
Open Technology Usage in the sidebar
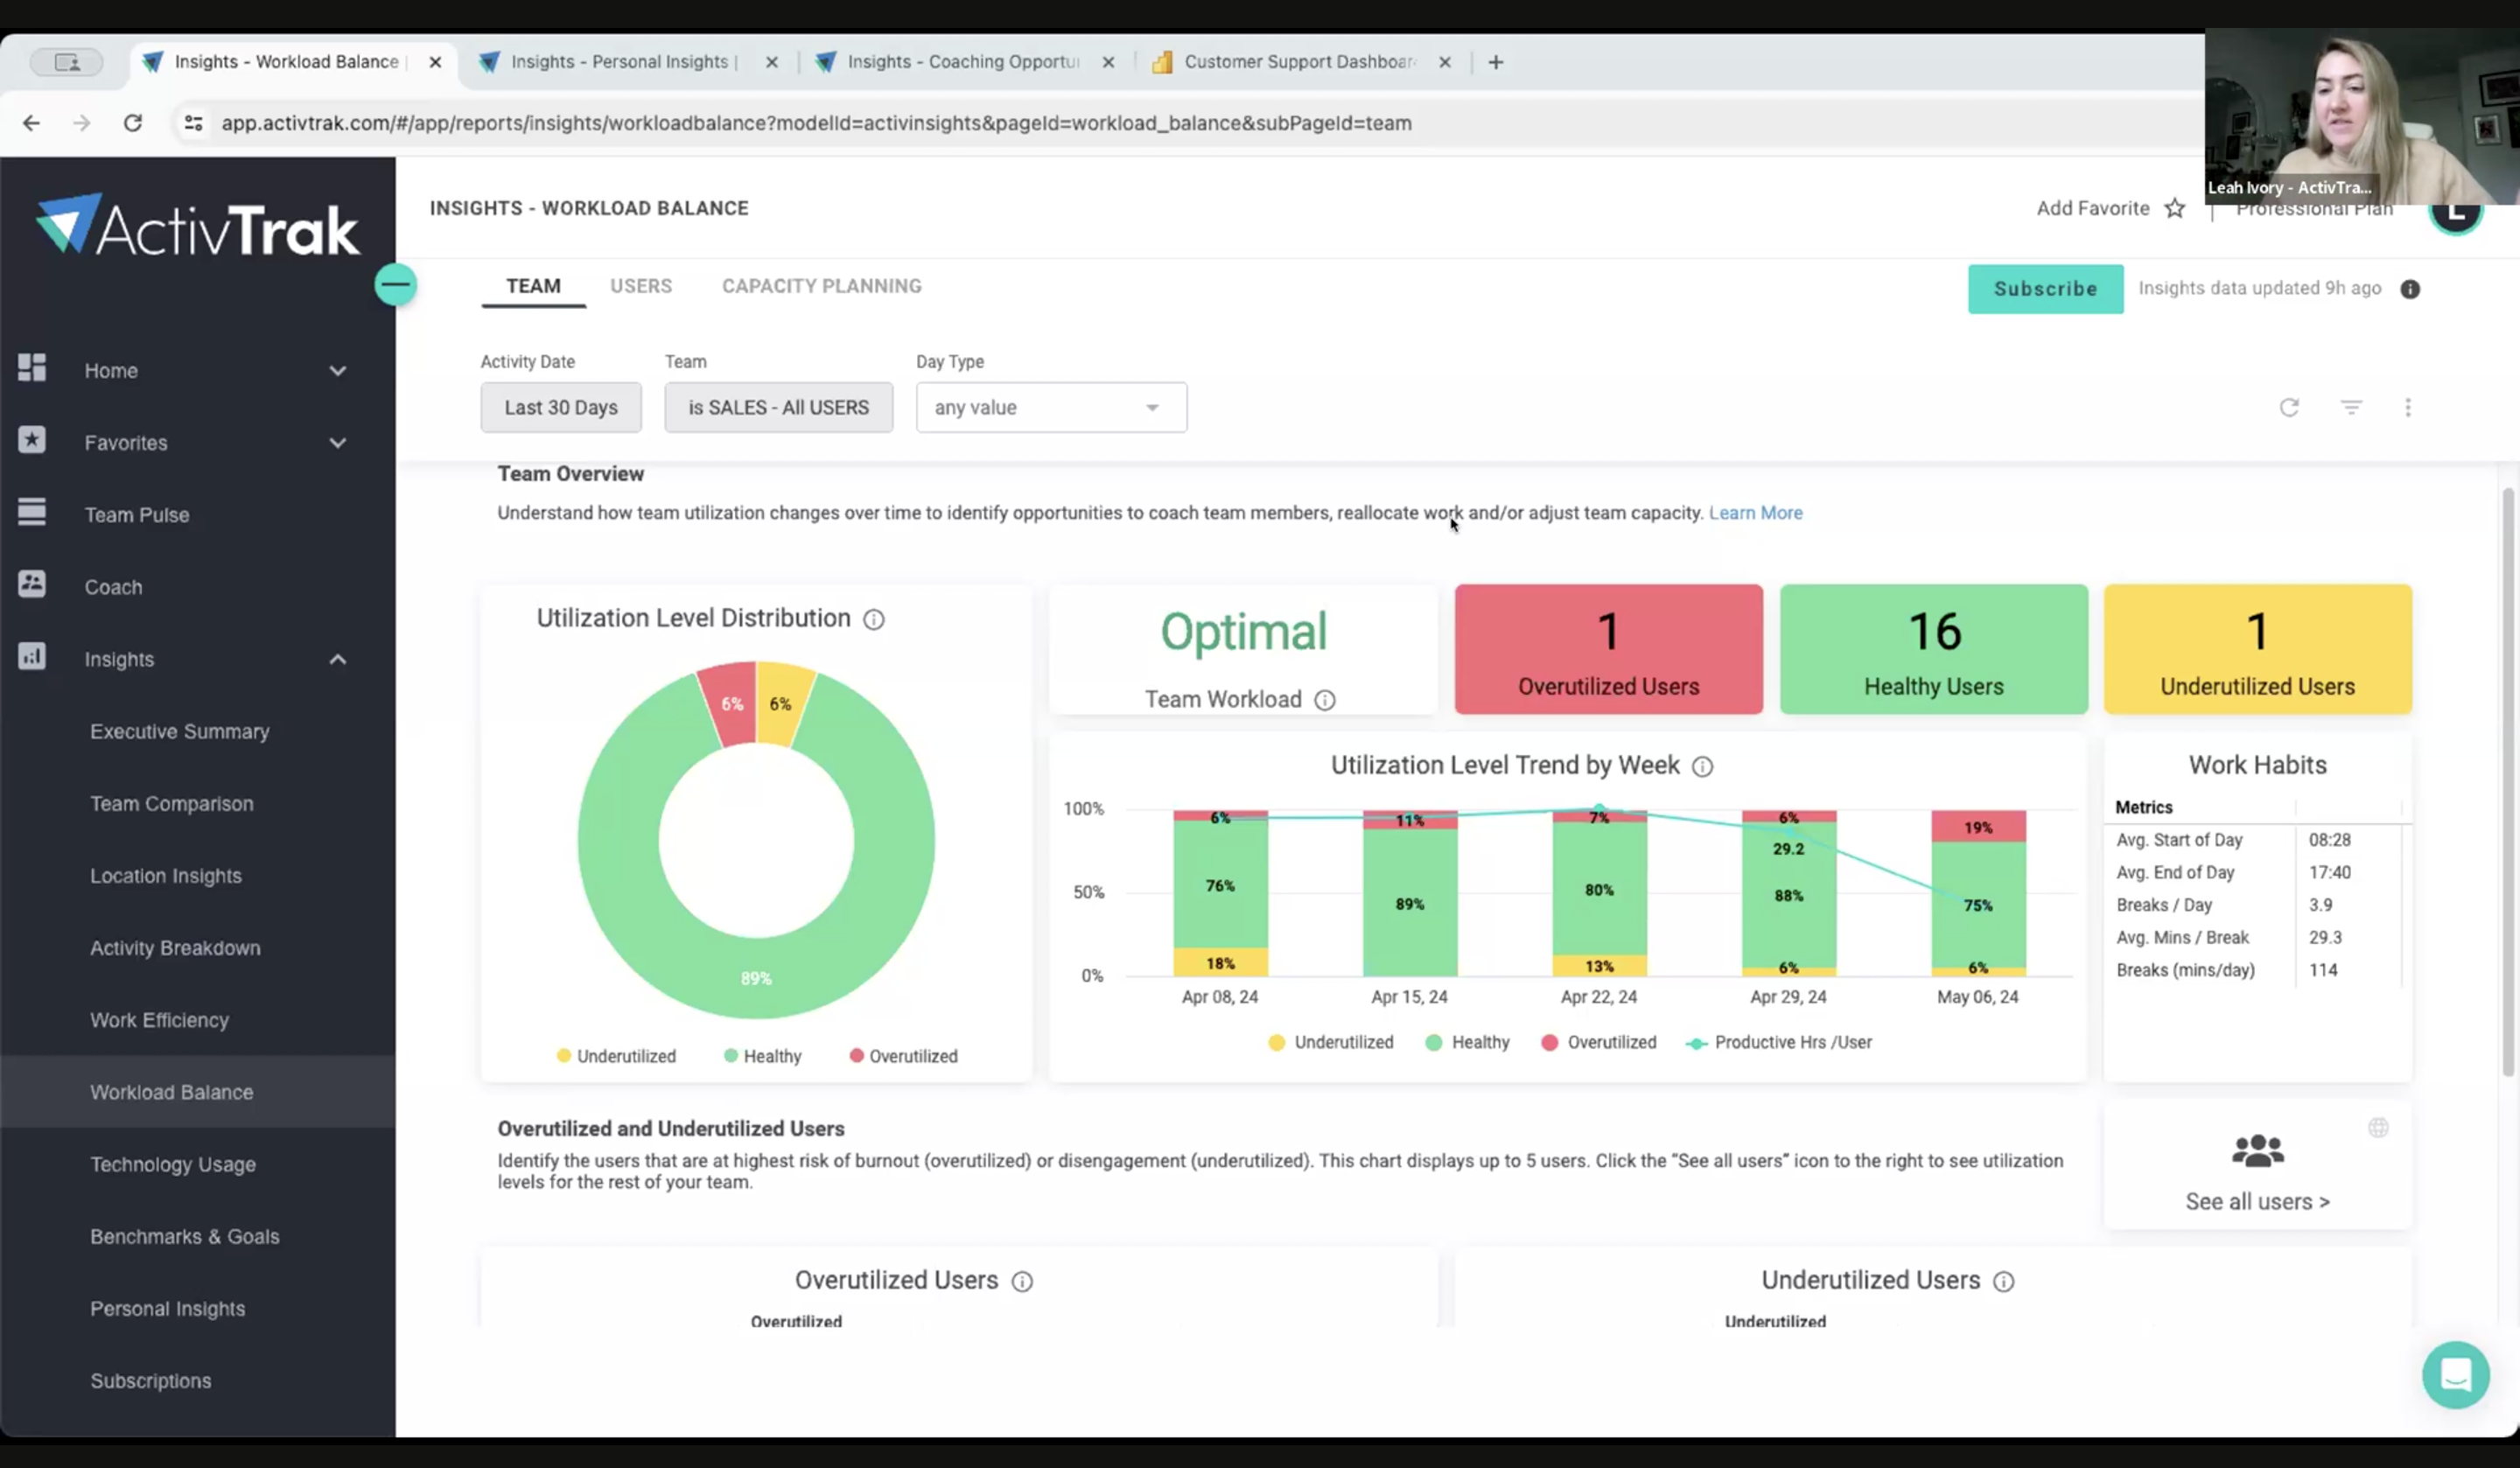coord(173,1165)
